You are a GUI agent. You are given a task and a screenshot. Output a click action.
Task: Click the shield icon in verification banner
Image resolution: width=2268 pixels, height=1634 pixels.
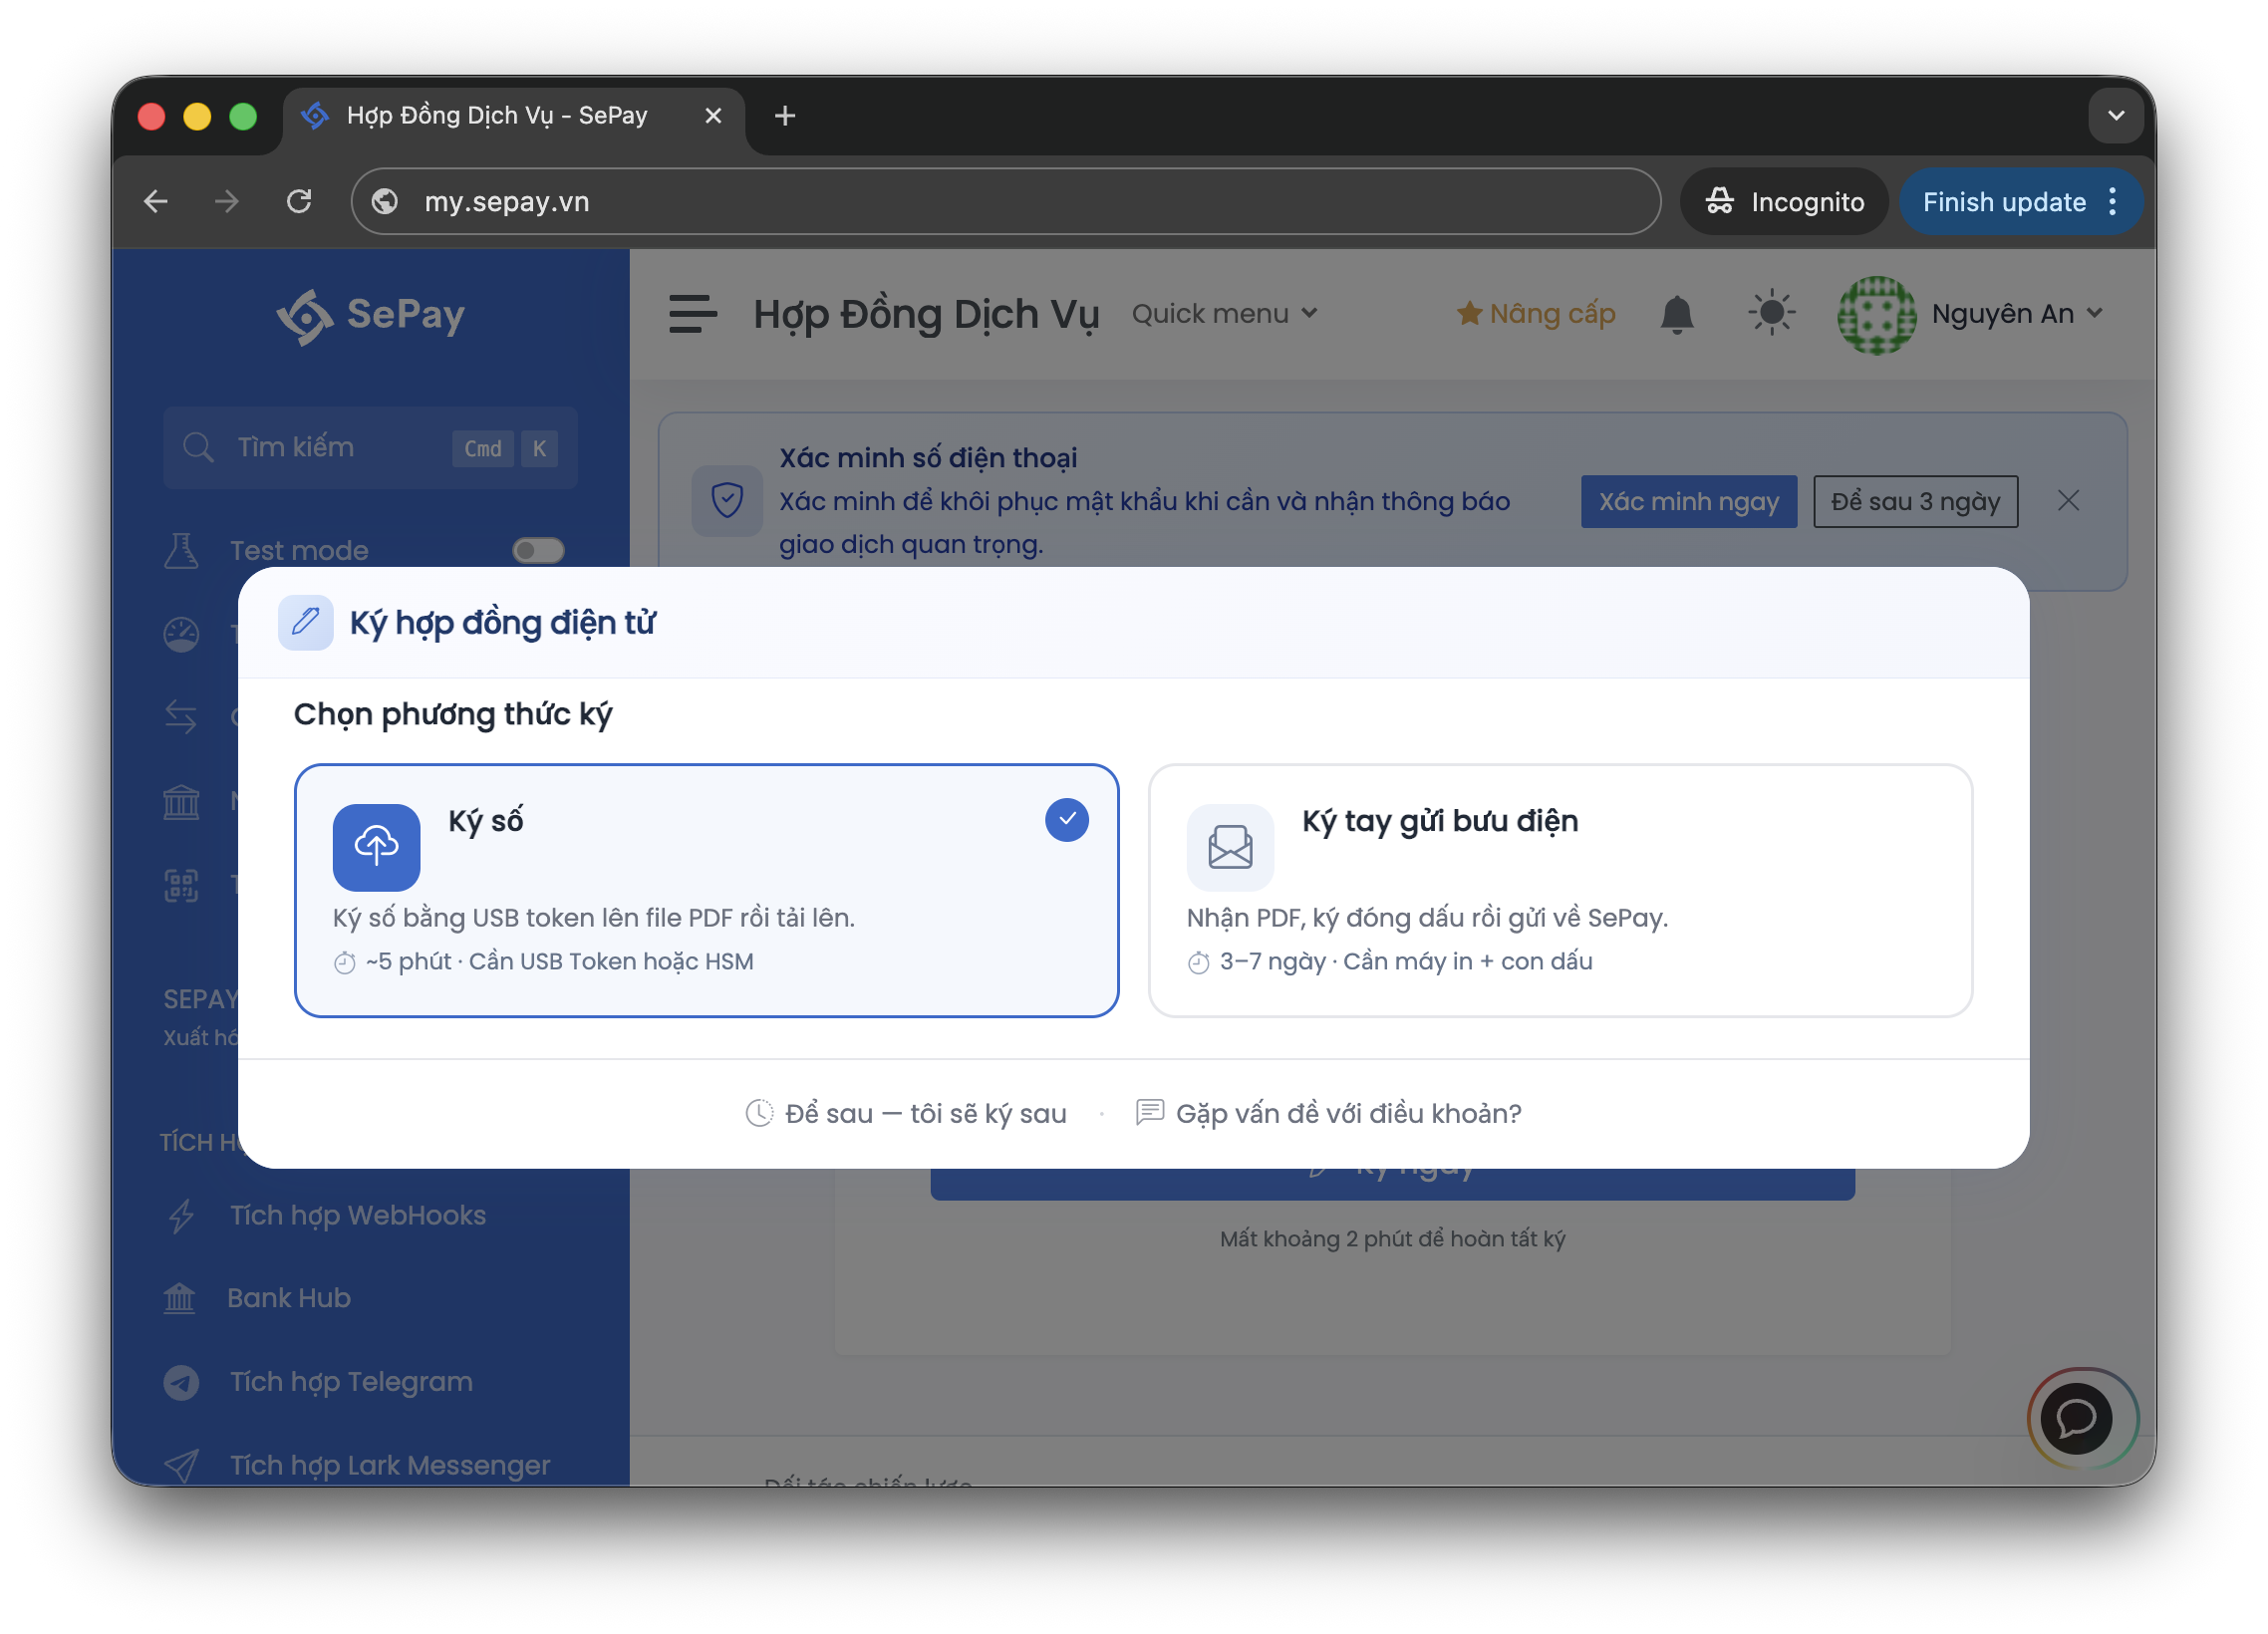727,500
